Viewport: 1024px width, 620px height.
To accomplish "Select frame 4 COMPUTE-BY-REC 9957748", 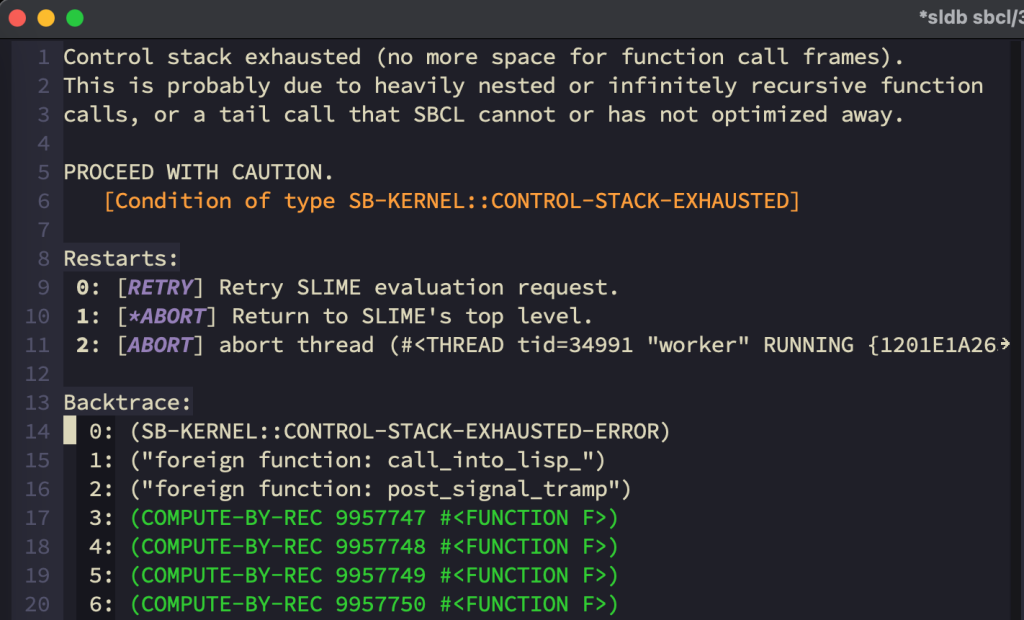I will (374, 546).
